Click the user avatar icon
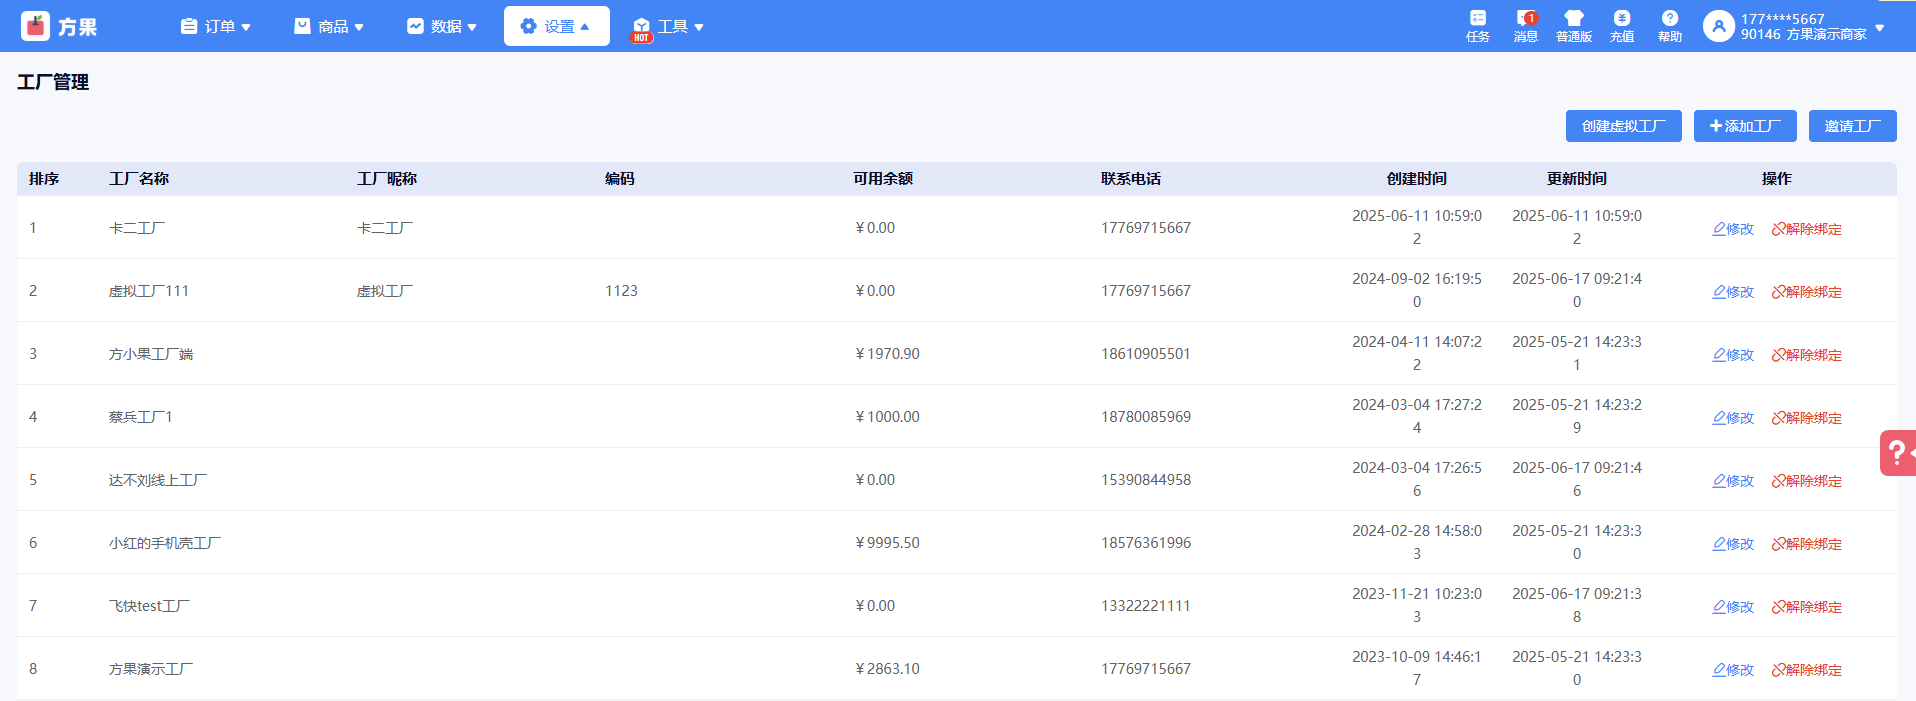The image size is (1916, 701). pos(1718,26)
